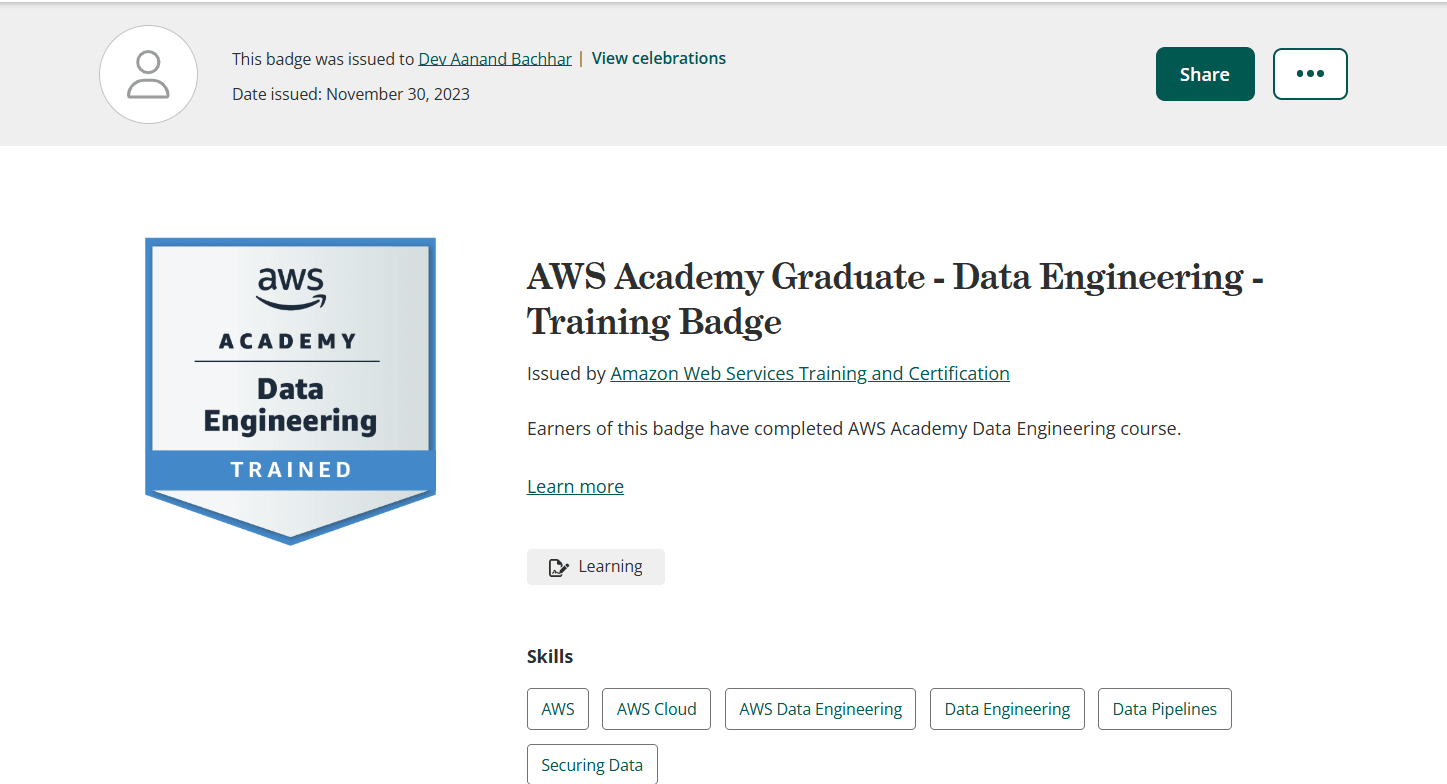Choose the Data Pipelines skill tag
This screenshot has height=784, width=1447.
1165,709
